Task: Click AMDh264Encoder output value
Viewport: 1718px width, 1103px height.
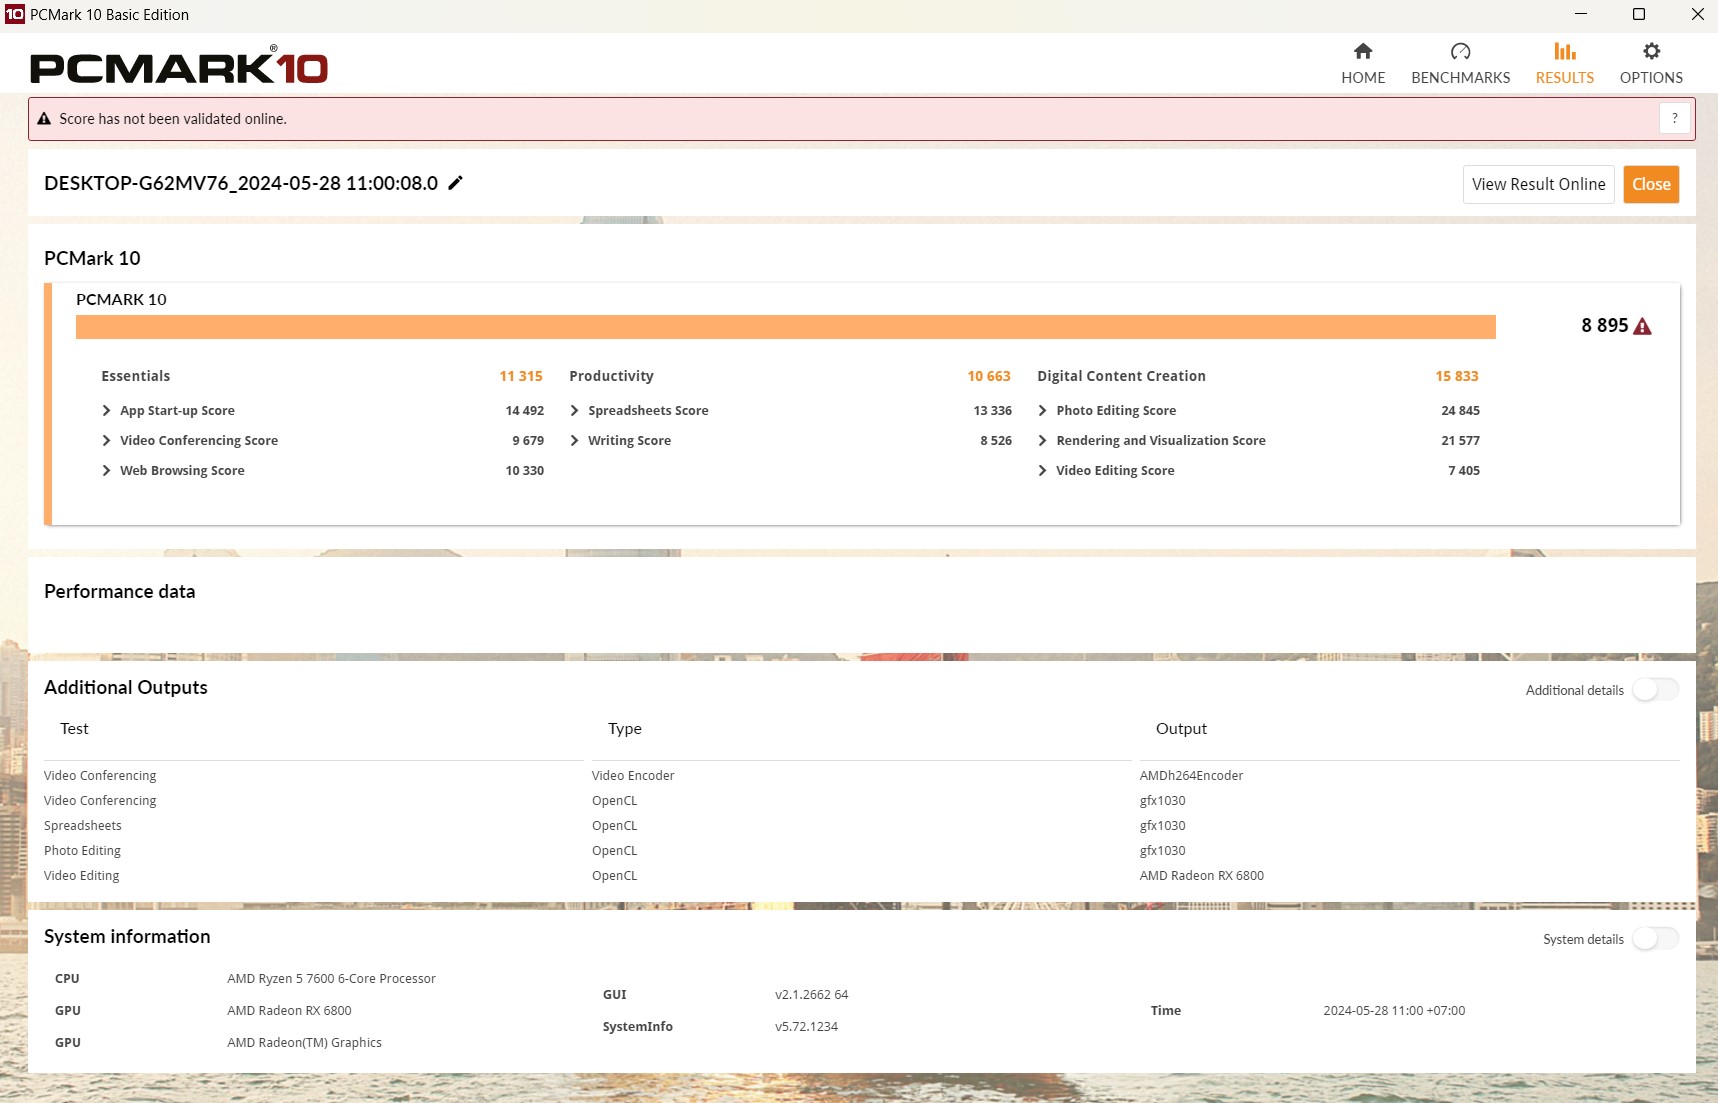Action: coord(1191,776)
